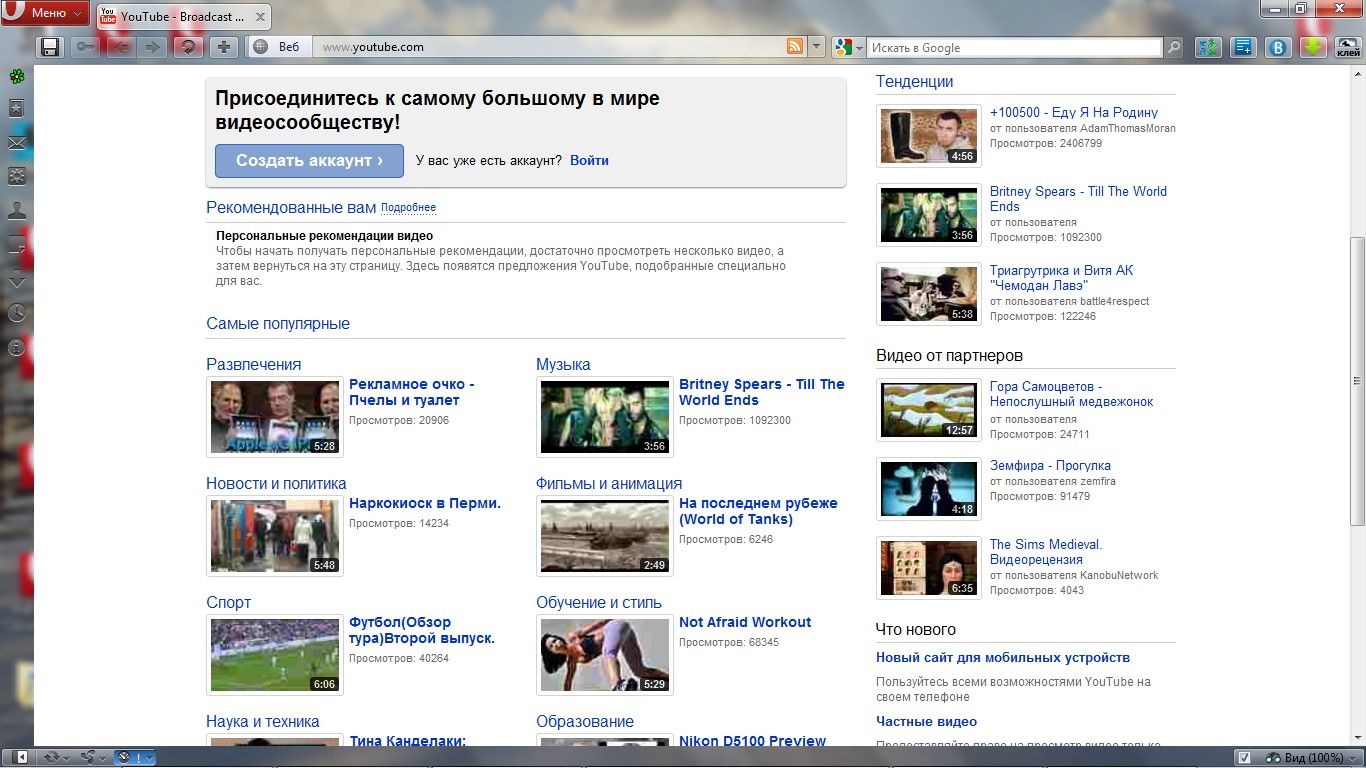Open Триагрутрика и Витя АК video link
1366x768 pixels.
pyautogui.click(x=1061, y=278)
